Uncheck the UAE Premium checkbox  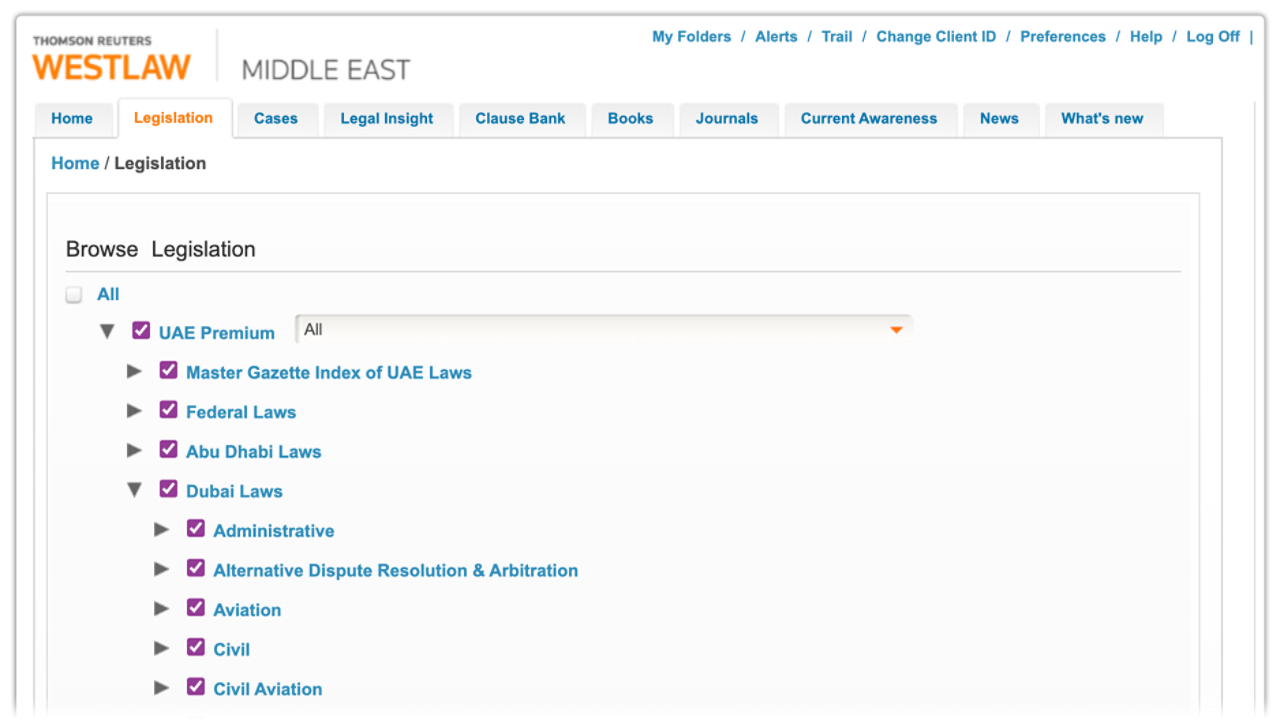(141, 331)
